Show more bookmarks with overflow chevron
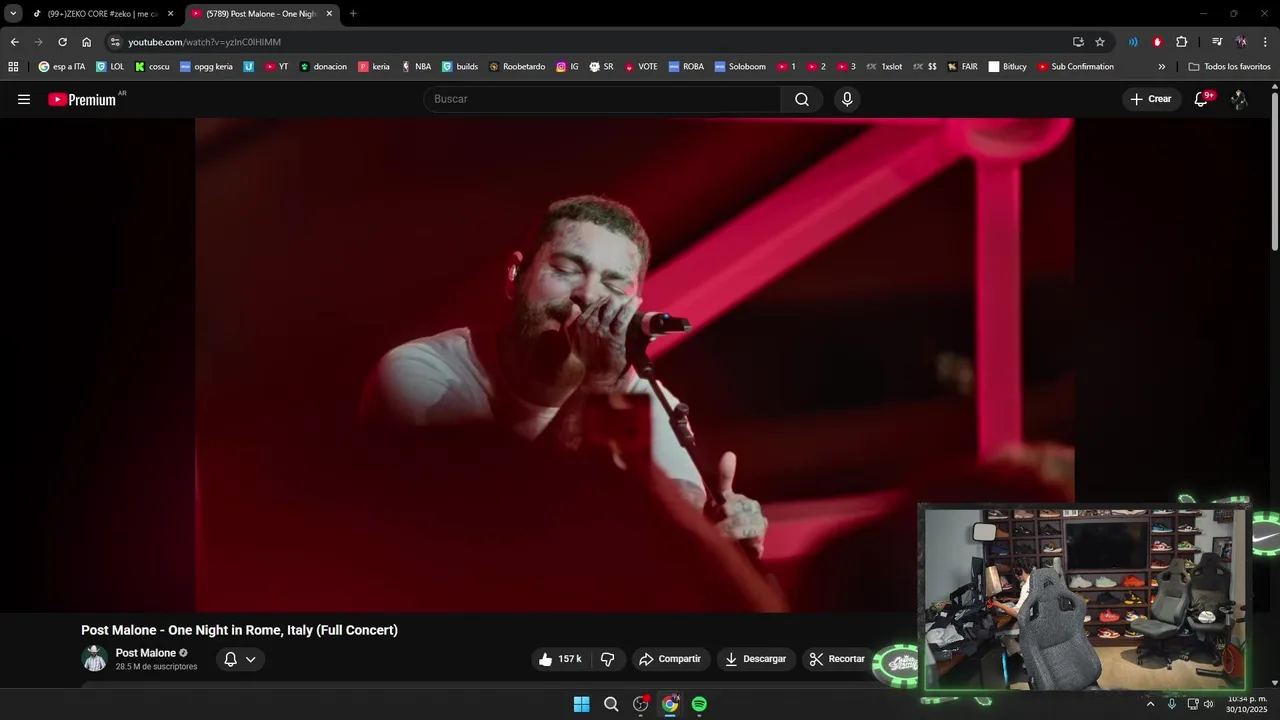1280x720 pixels. pyautogui.click(x=1162, y=67)
